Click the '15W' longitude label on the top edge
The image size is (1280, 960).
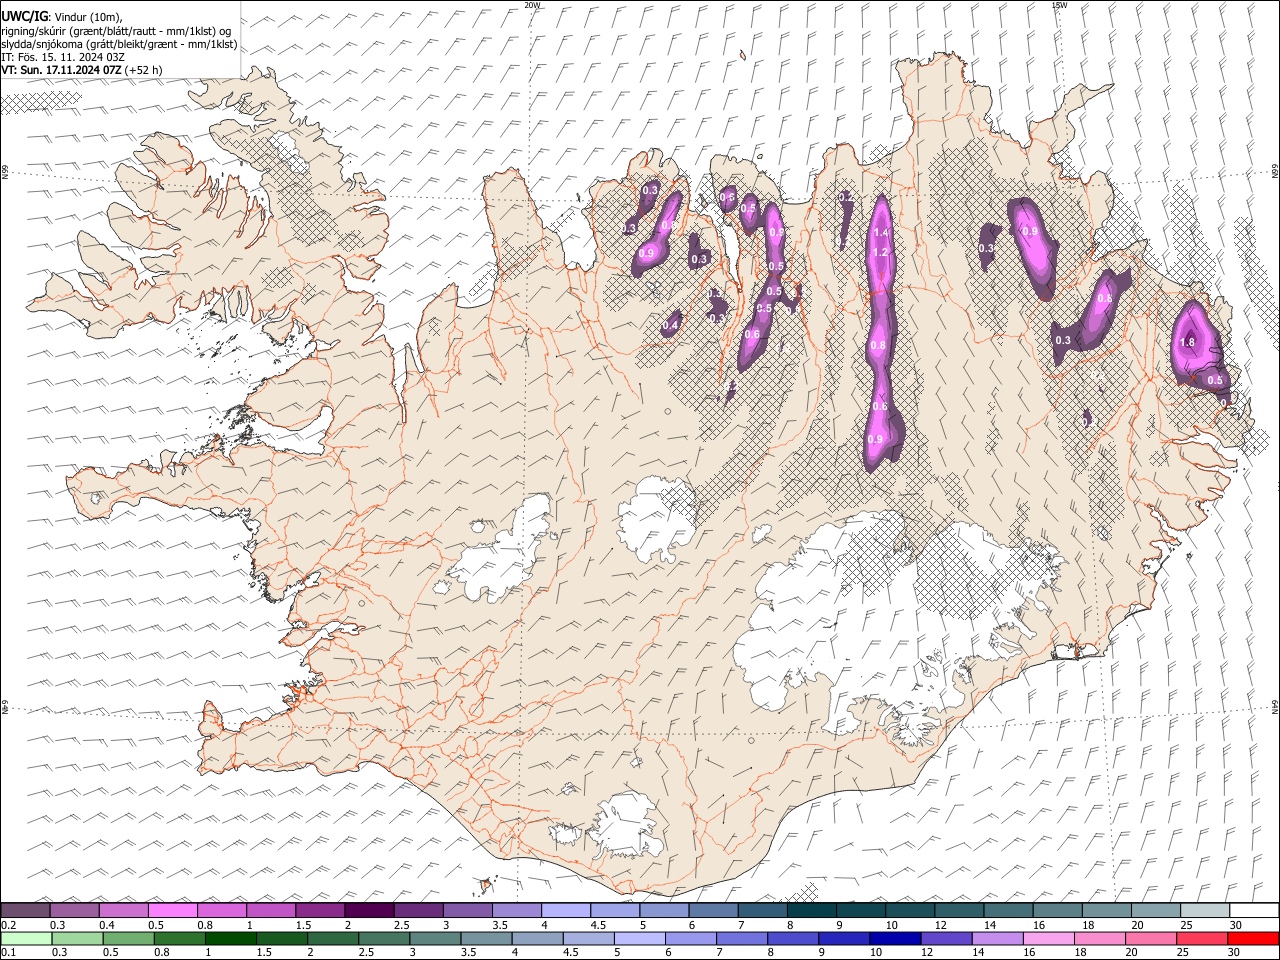[1058, 5]
